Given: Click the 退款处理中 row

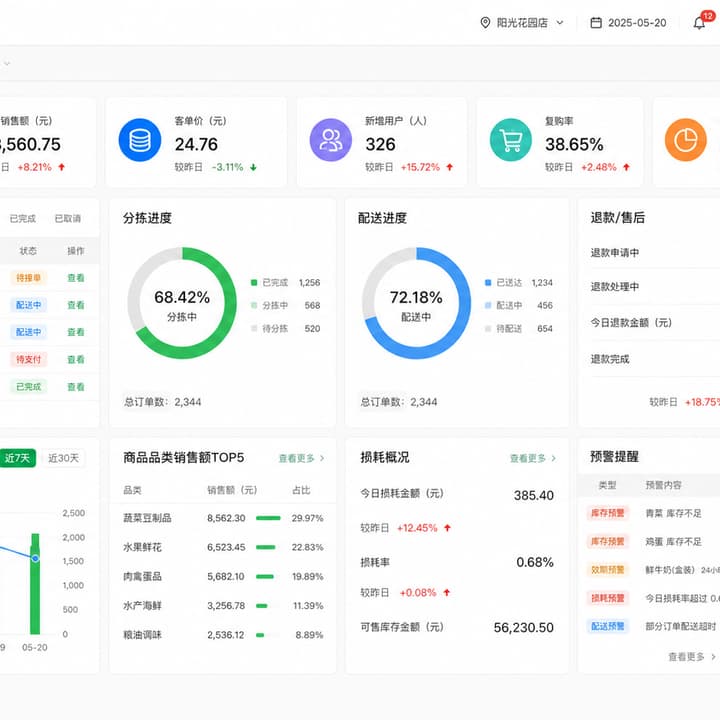Looking at the screenshot, I should pyautogui.click(x=649, y=287).
